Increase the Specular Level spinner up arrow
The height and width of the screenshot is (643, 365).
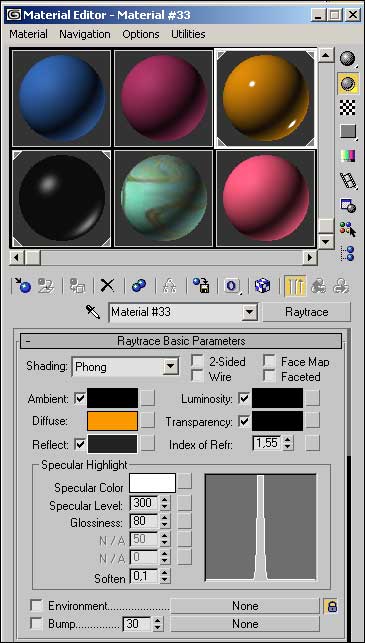click(x=164, y=500)
